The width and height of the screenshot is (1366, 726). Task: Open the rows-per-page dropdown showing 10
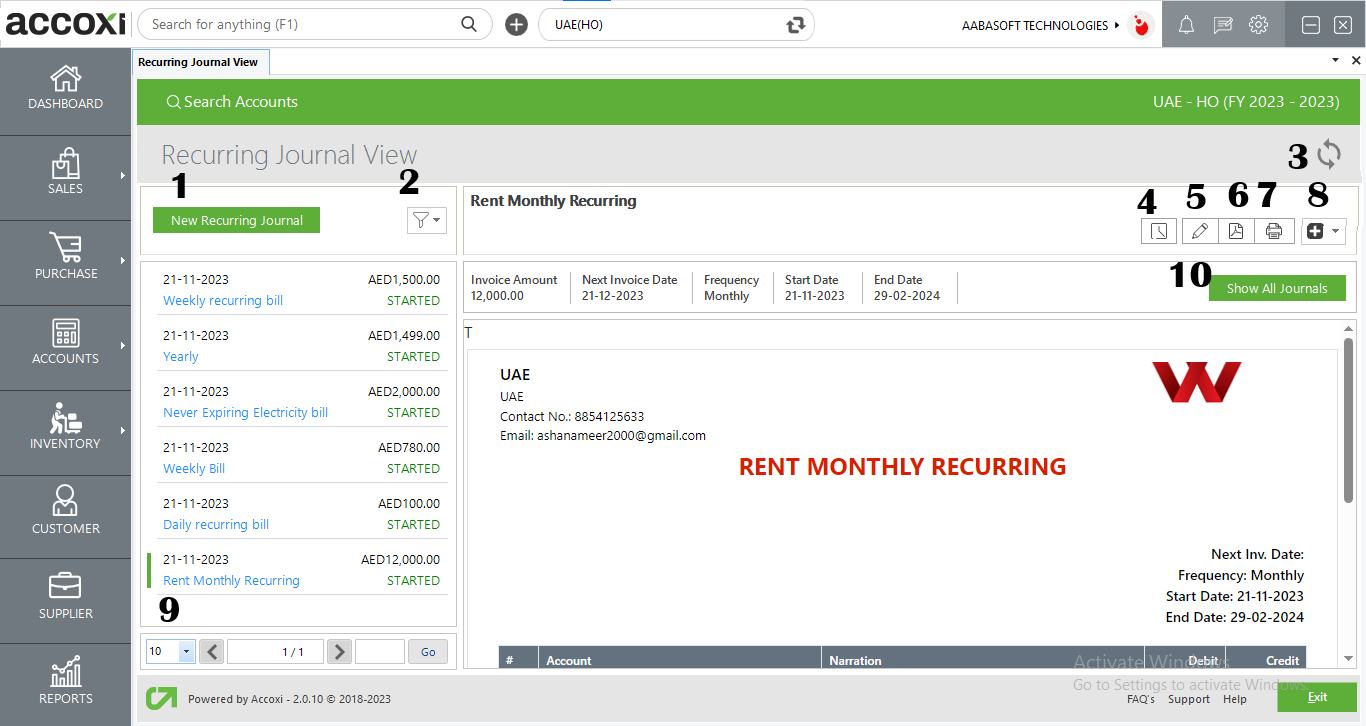pos(169,651)
